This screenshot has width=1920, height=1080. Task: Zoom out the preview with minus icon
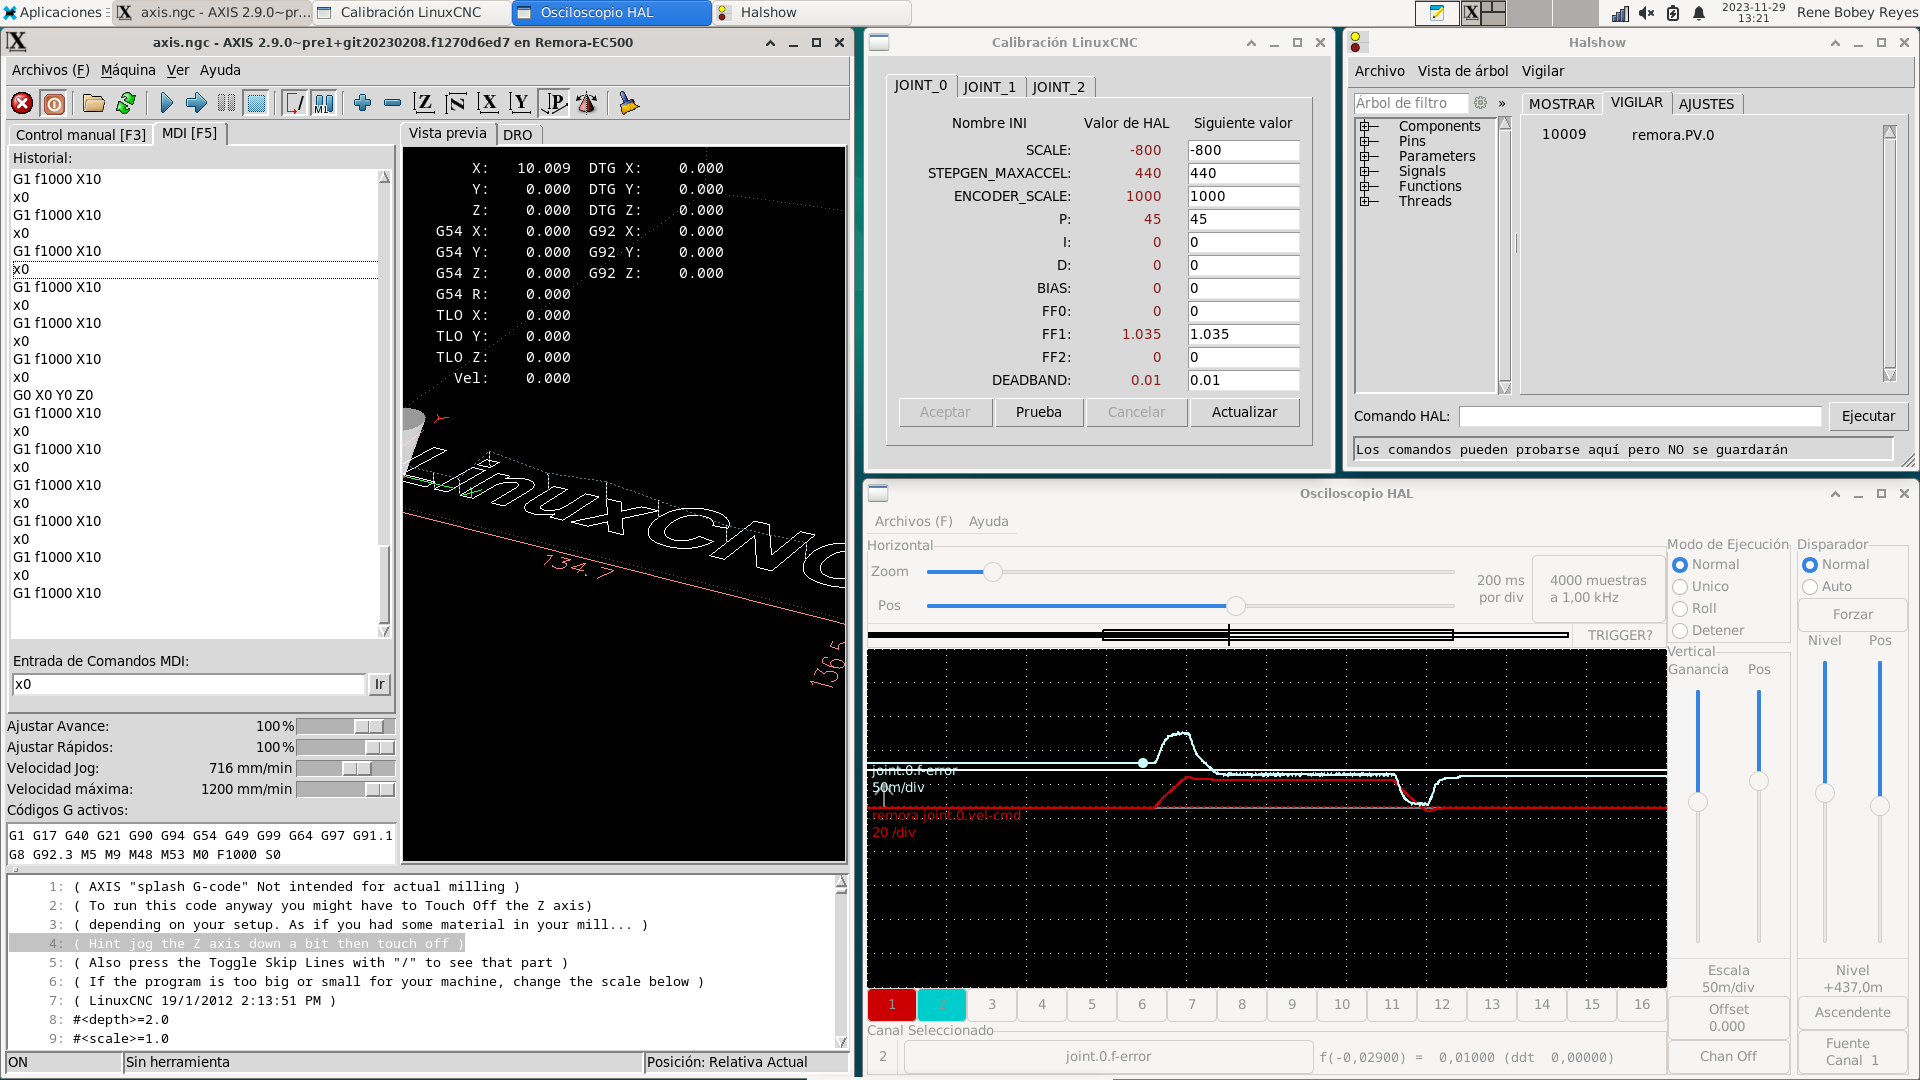393,103
